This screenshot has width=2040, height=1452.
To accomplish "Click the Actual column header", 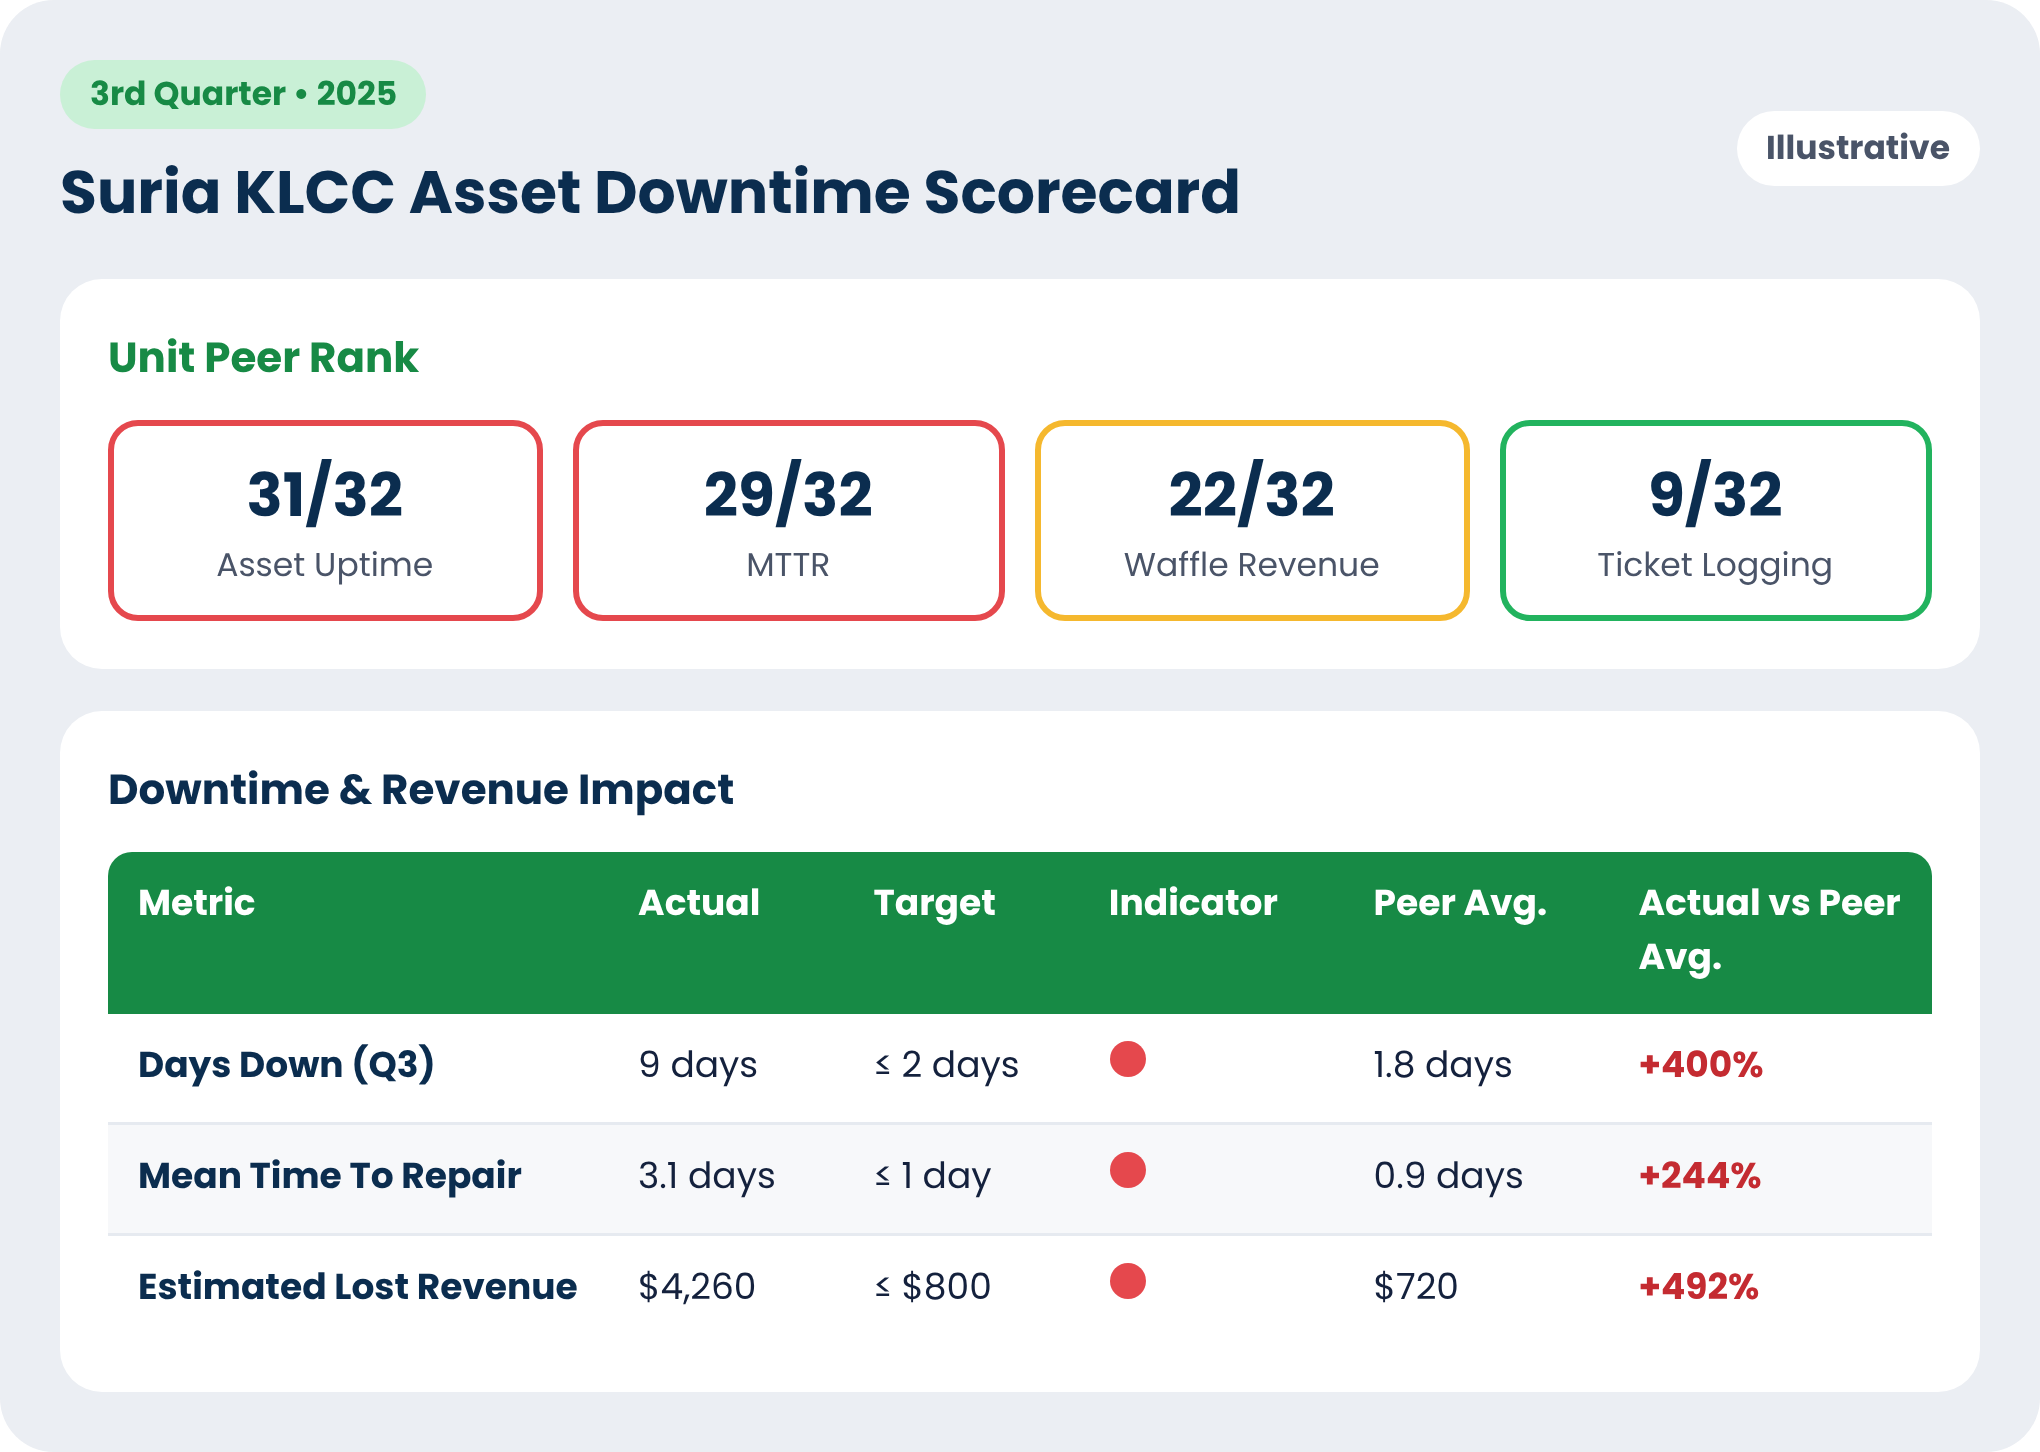I will coord(699,902).
